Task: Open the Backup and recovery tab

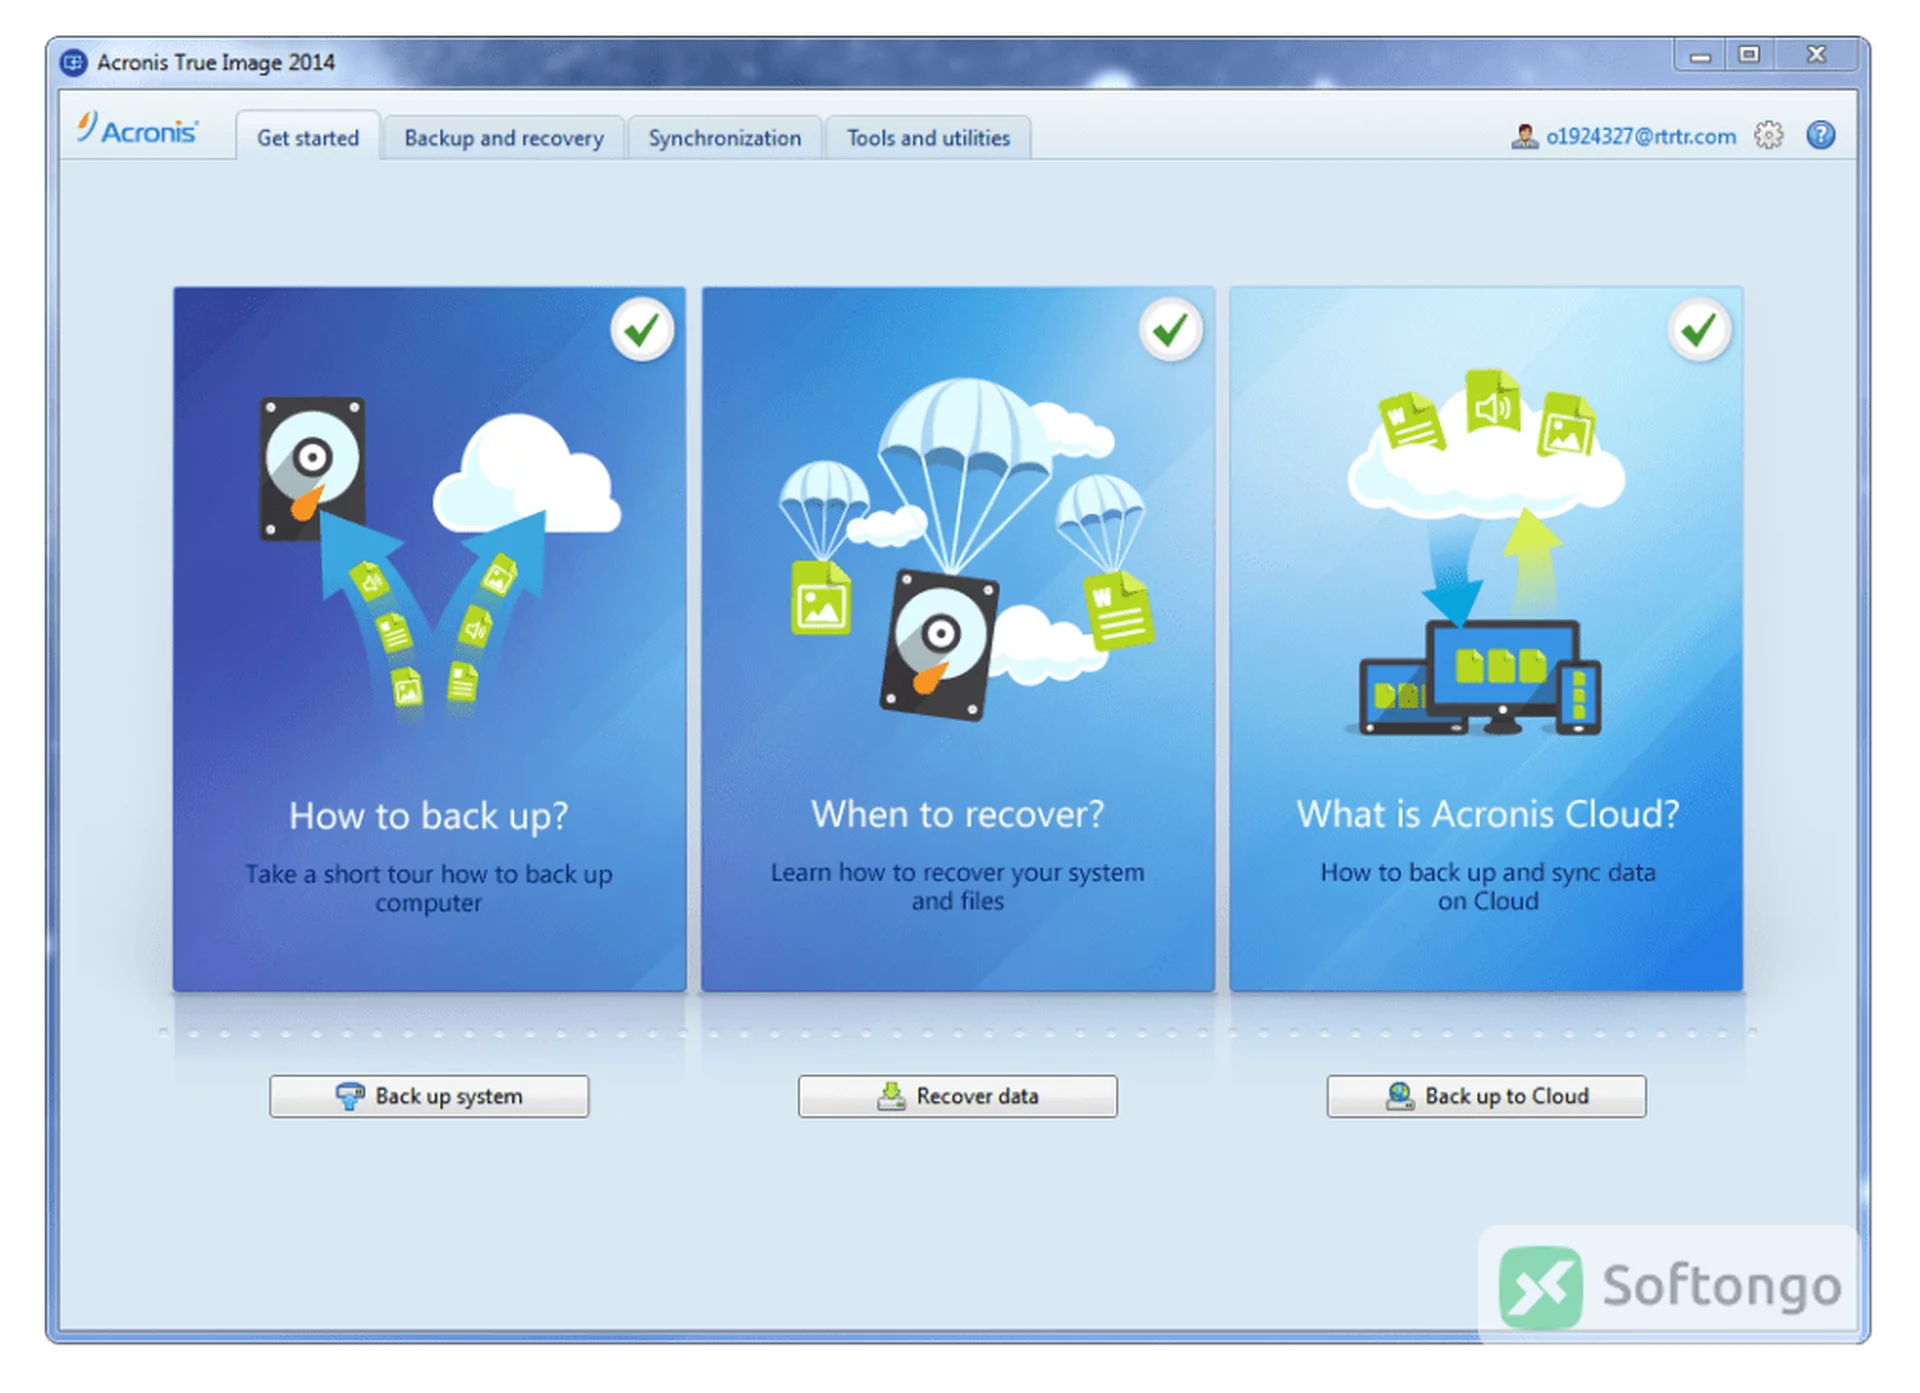Action: coord(503,138)
